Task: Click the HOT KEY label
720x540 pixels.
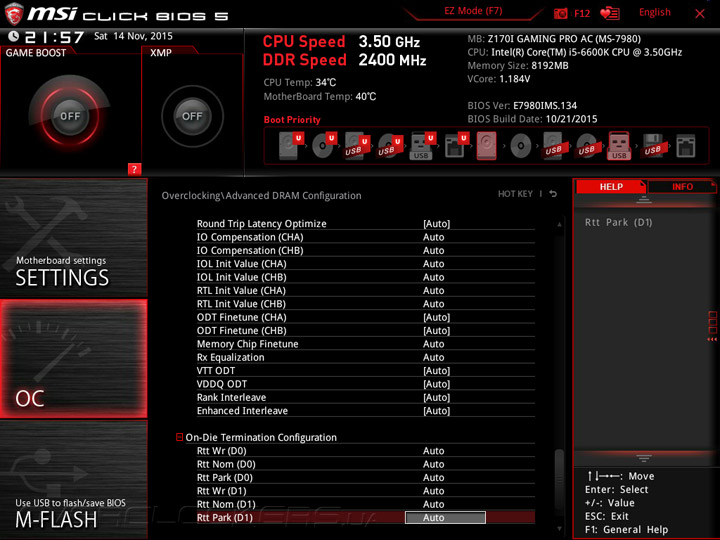Action: [515, 194]
